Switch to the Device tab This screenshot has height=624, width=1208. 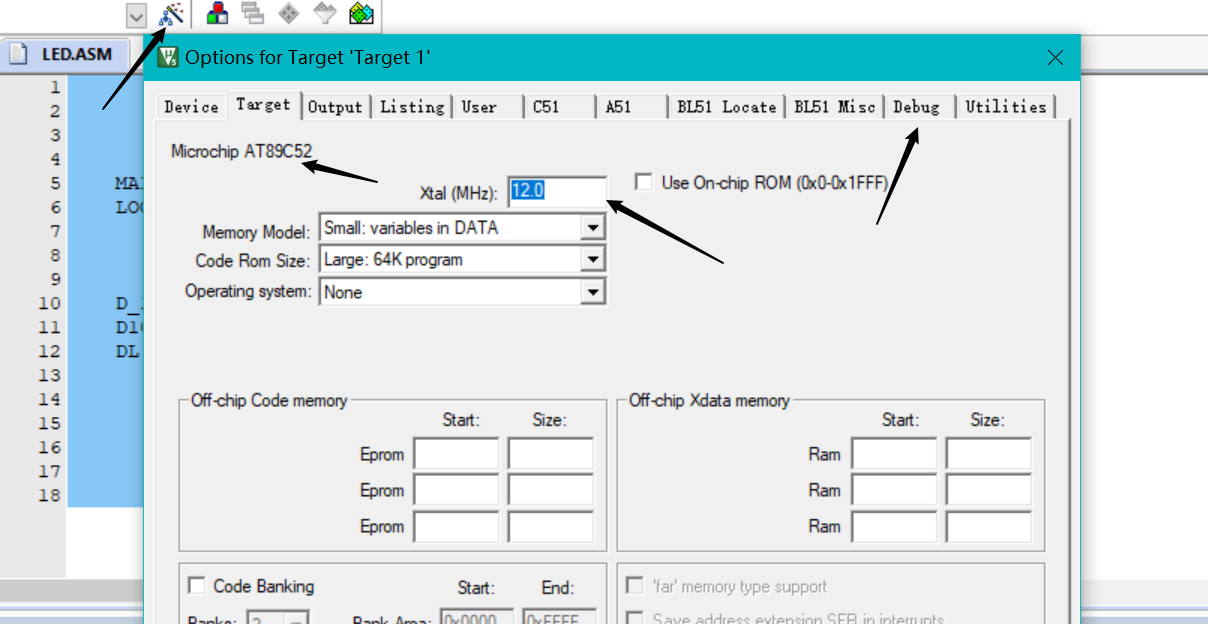click(191, 107)
